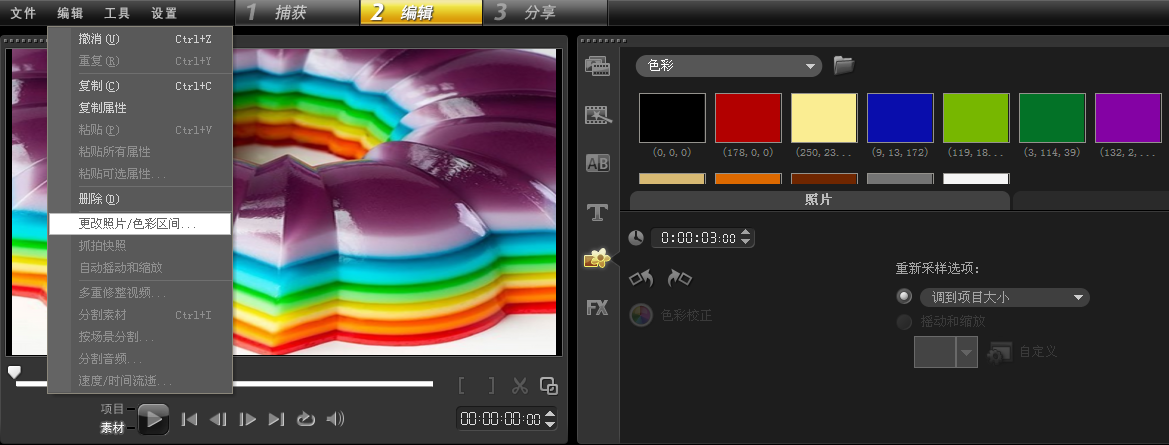Step to previous frame
This screenshot has height=445, width=1169.
[x=218, y=419]
